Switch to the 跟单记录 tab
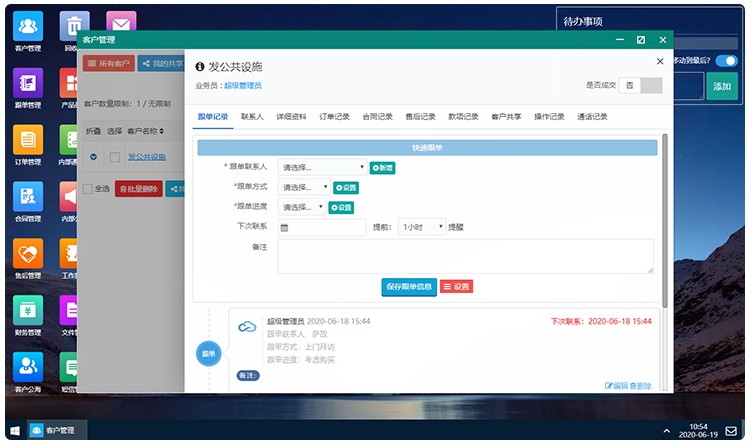754x447 pixels. tap(213, 117)
